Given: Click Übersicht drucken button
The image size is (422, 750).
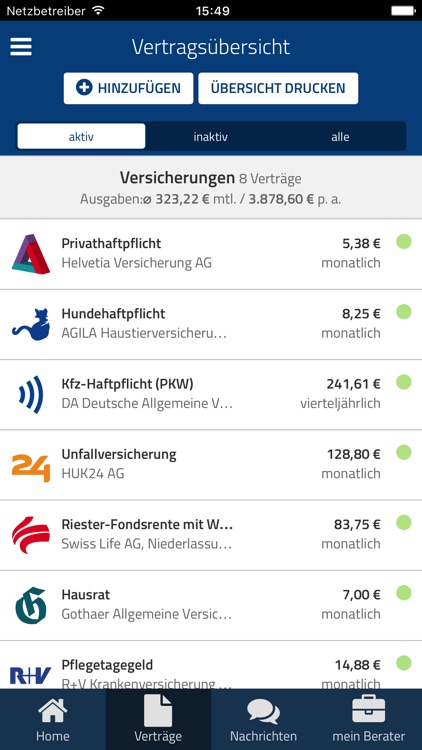Looking at the screenshot, I should [278, 88].
